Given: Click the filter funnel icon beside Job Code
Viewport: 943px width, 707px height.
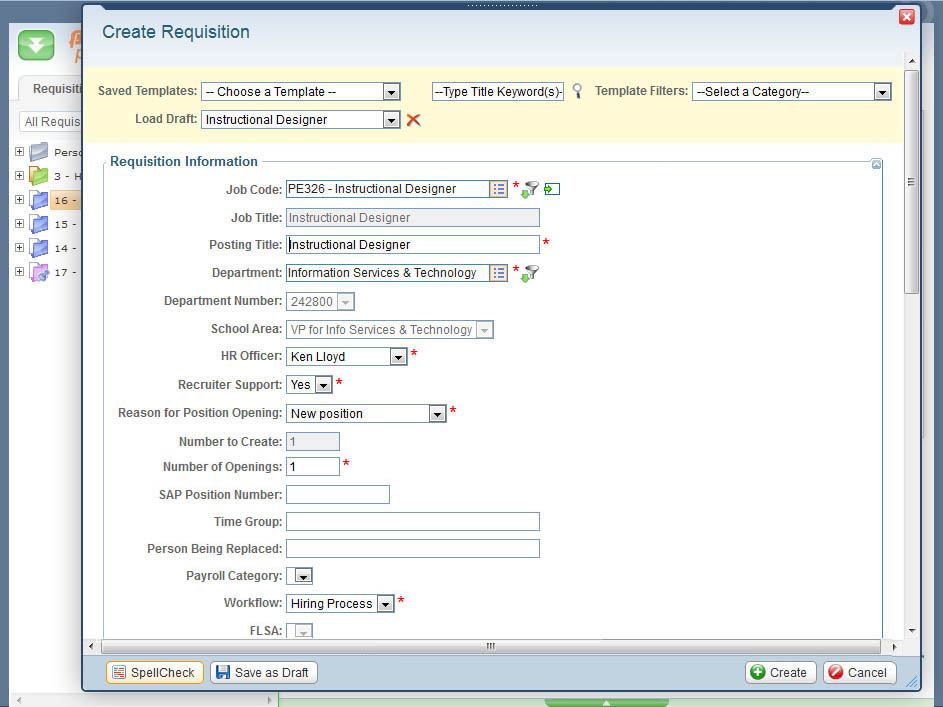Looking at the screenshot, I should click(530, 189).
